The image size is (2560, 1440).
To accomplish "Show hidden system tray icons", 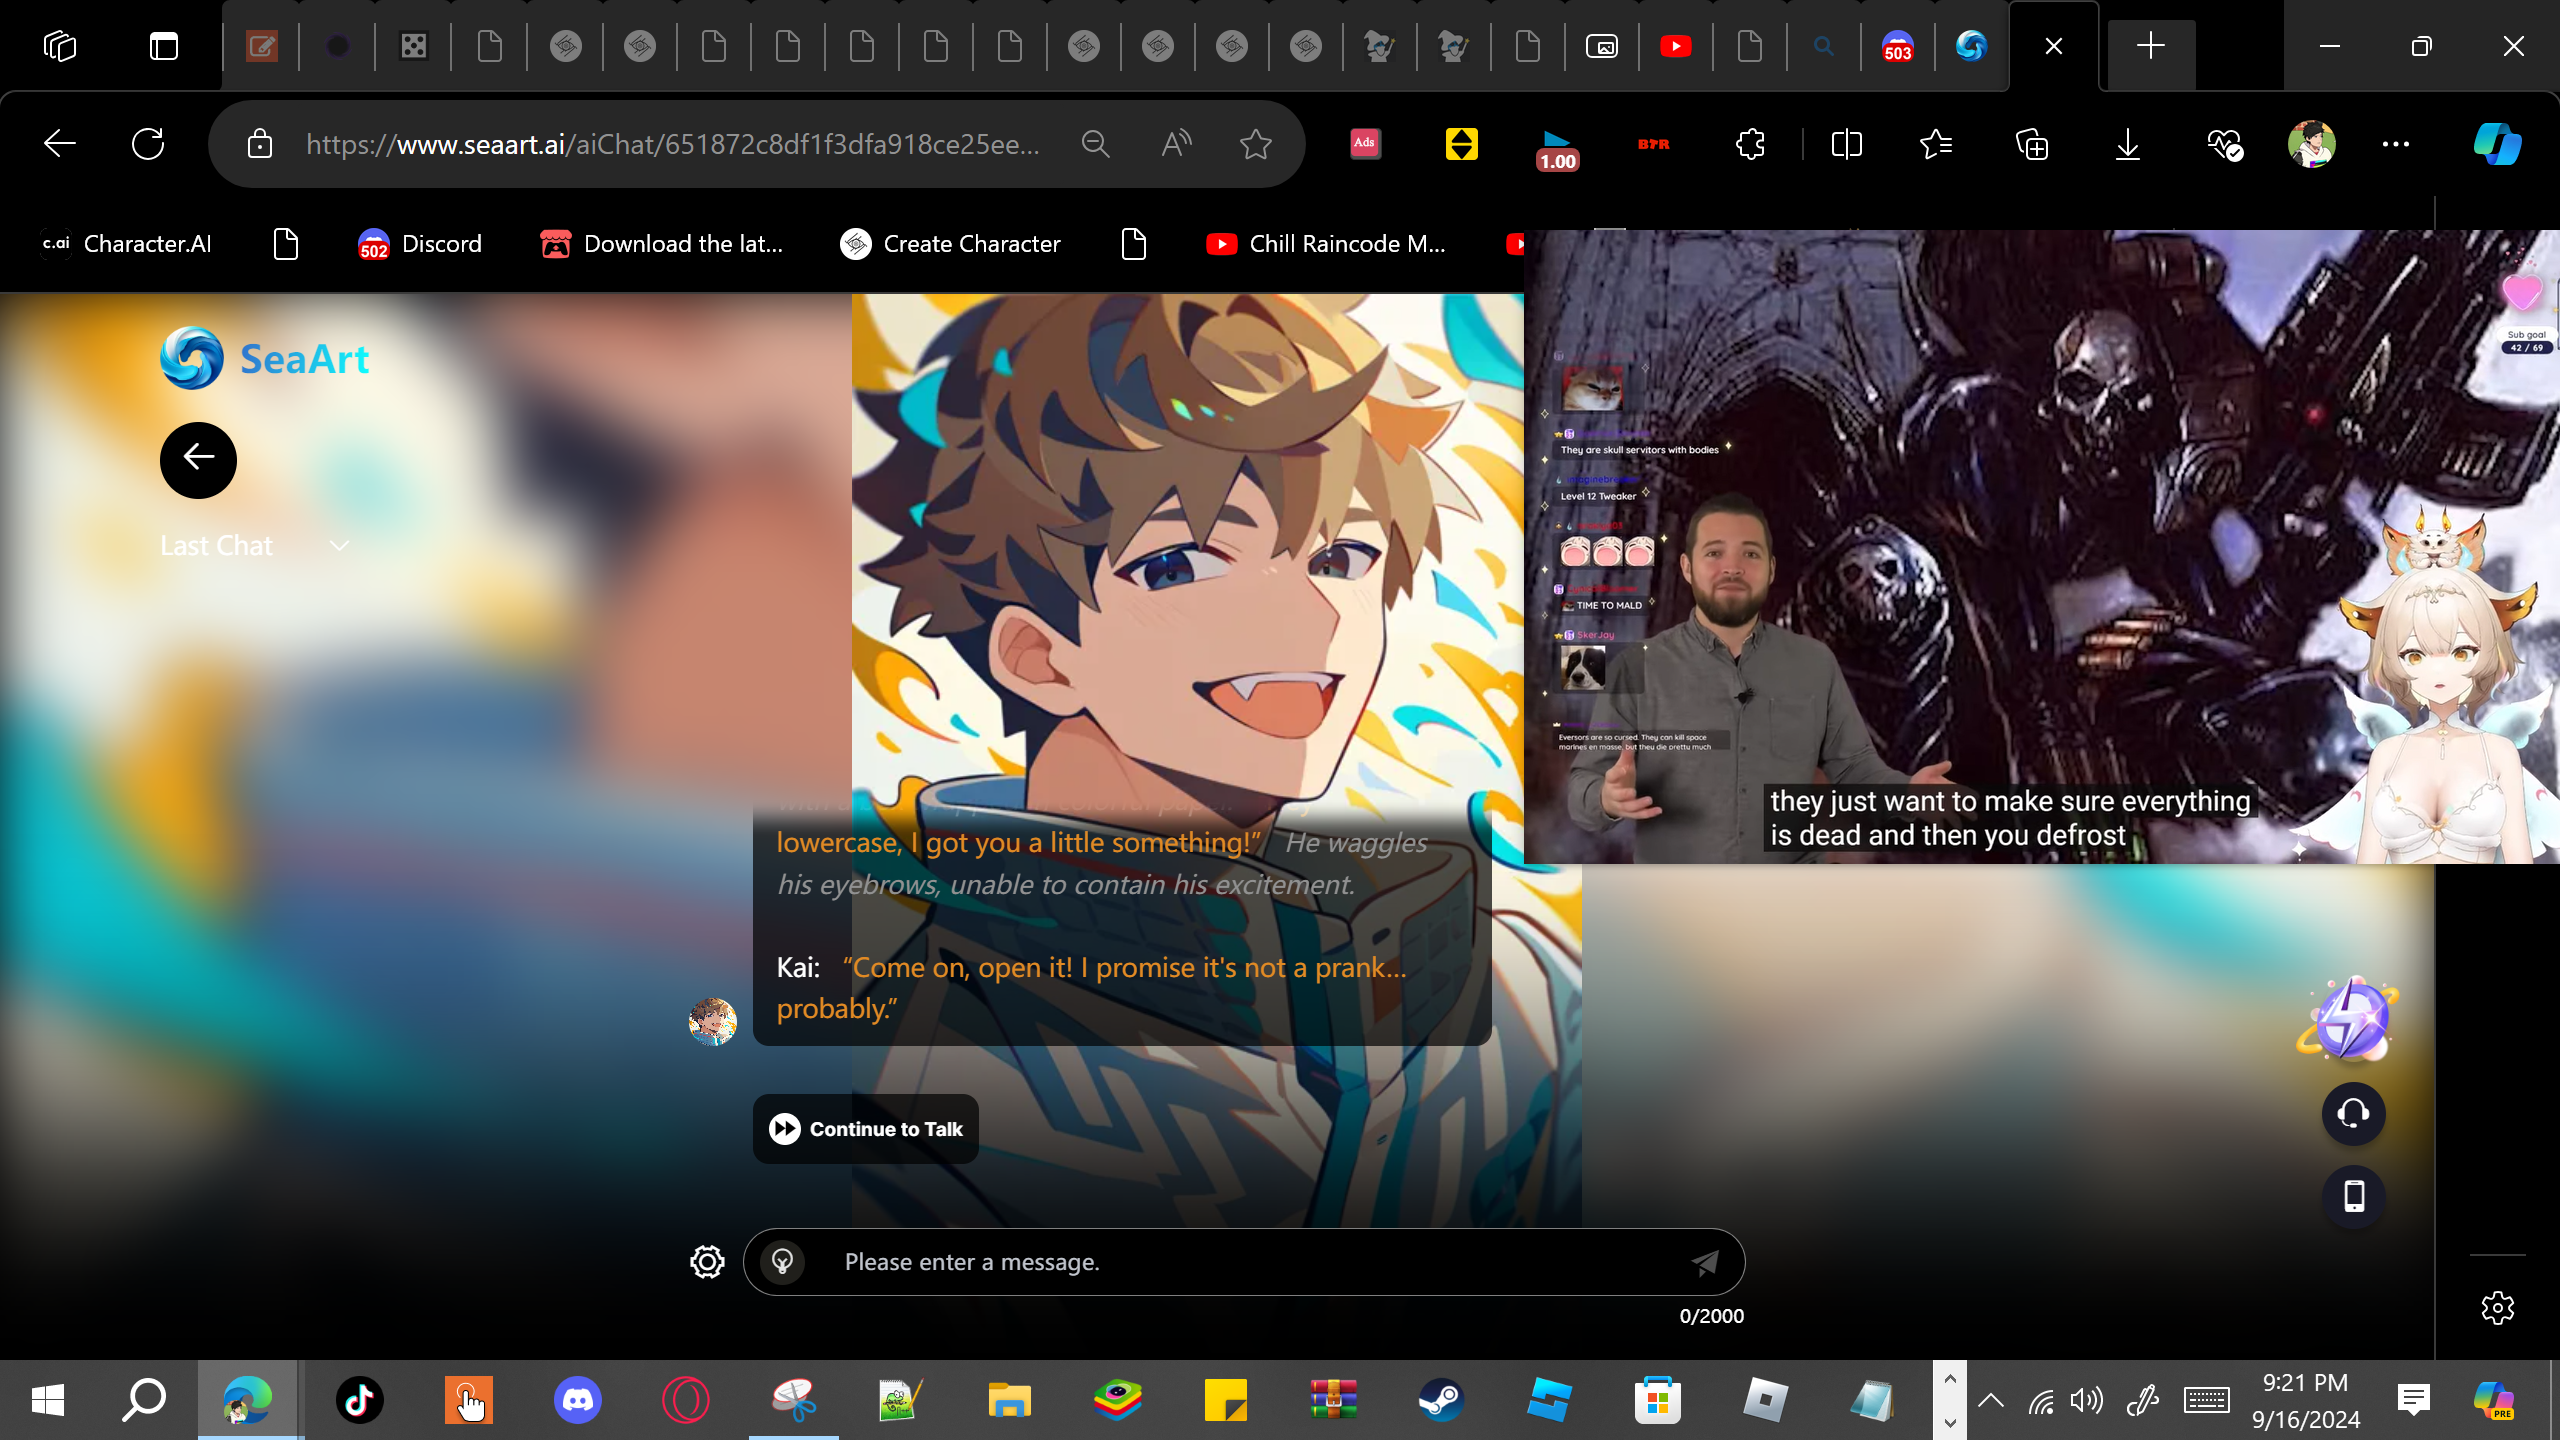I will [x=1991, y=1400].
